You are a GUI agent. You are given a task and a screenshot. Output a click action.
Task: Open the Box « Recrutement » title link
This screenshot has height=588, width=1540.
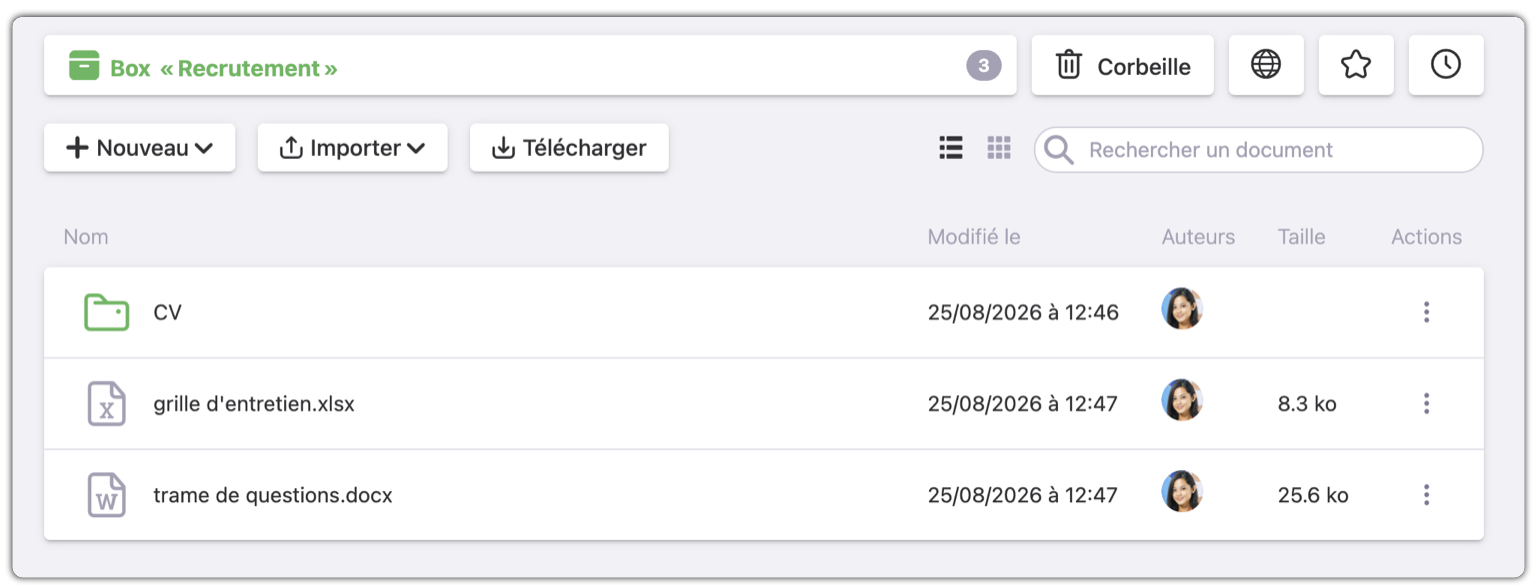tap(223, 69)
